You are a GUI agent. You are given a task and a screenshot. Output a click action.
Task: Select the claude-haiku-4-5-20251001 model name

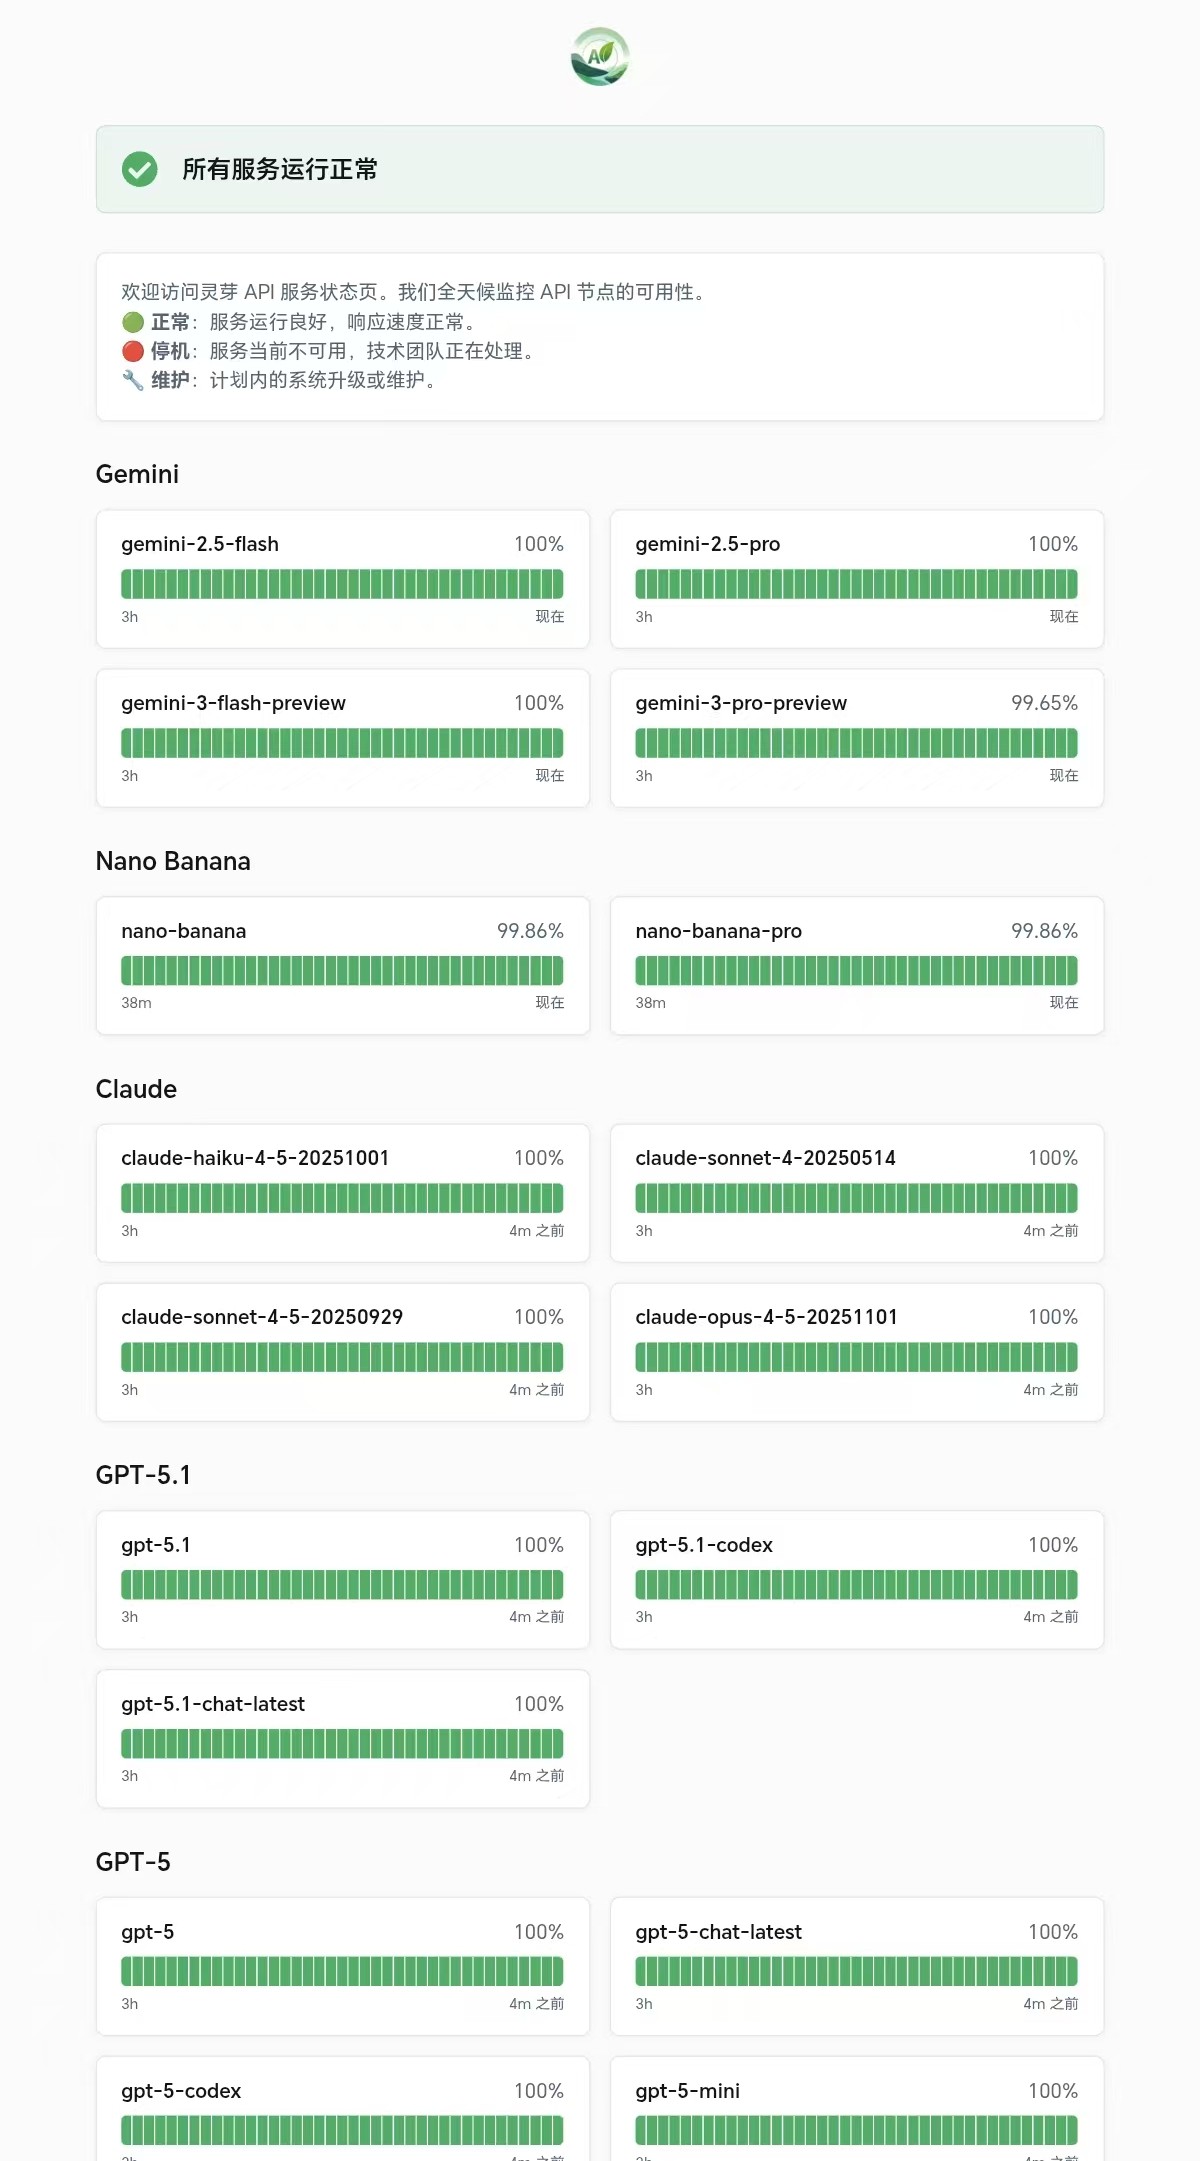coord(255,1158)
